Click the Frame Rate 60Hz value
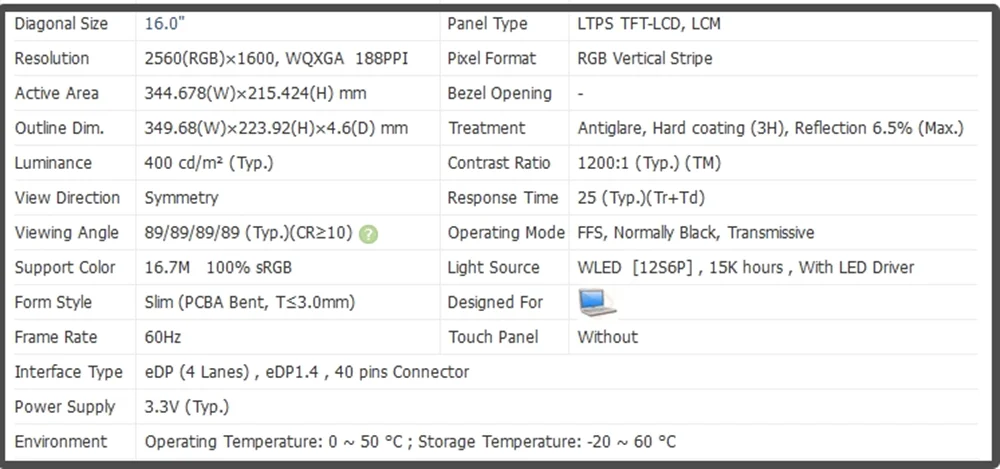 tap(163, 338)
